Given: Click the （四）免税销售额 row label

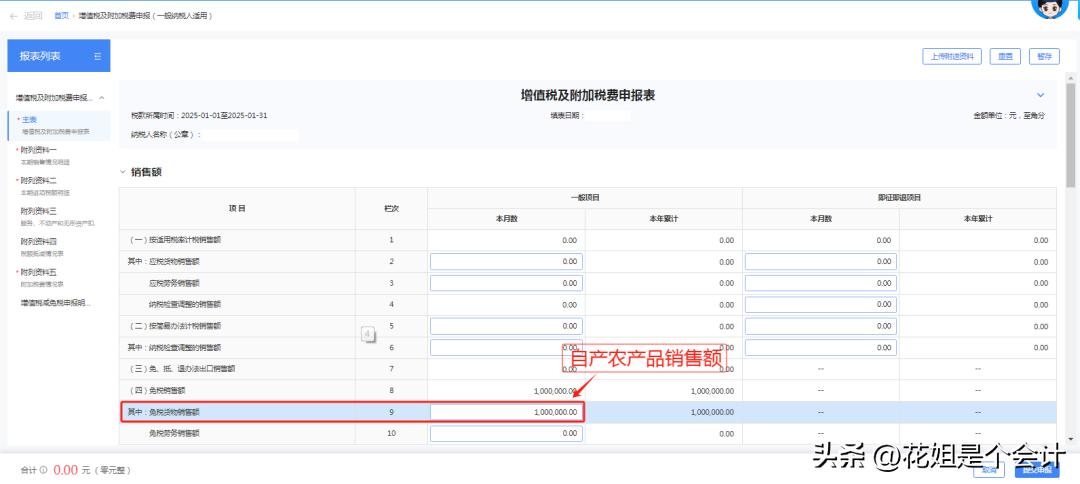Looking at the screenshot, I should point(157,390).
